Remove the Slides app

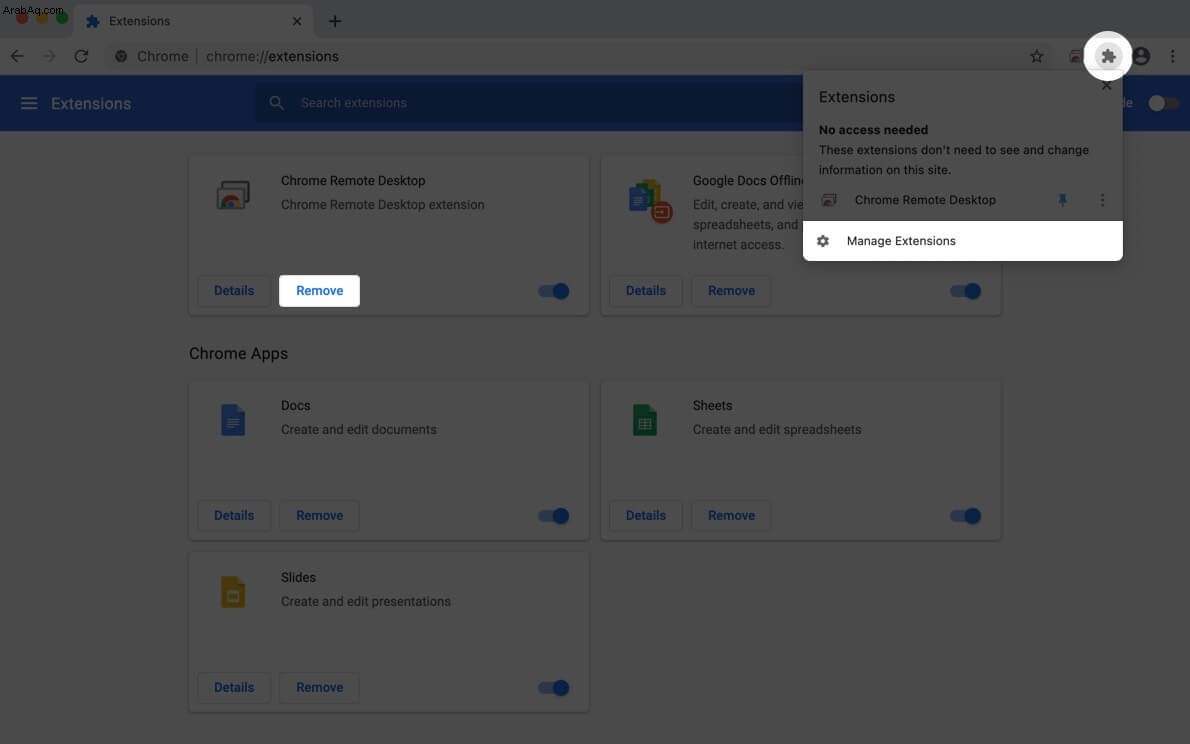(x=320, y=687)
